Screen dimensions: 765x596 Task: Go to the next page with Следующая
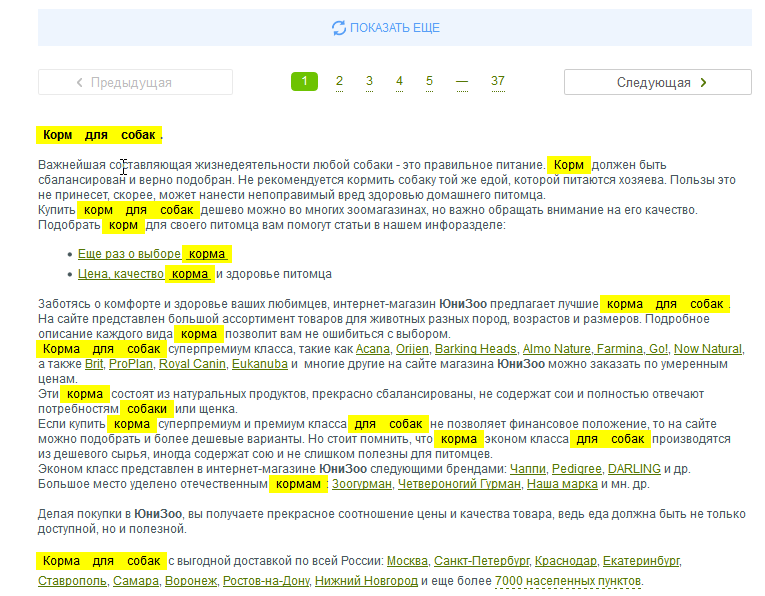[x=658, y=82]
